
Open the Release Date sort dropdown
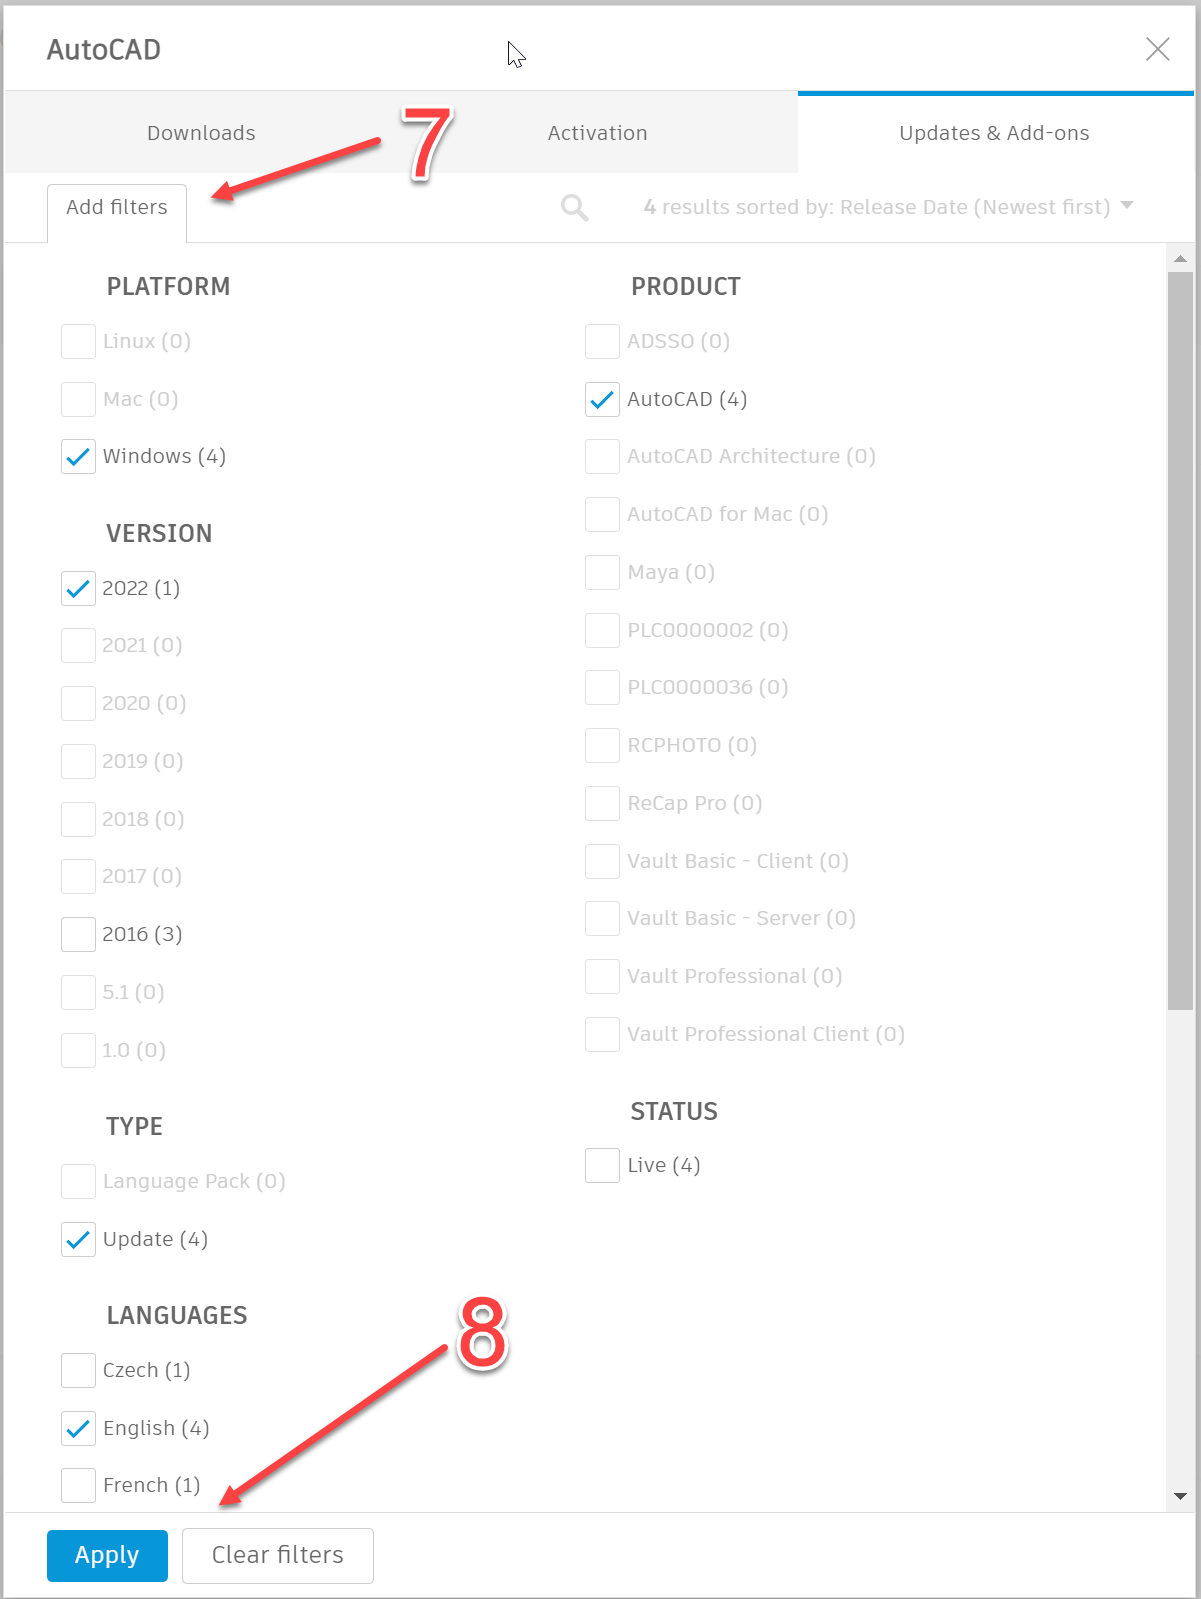pyautogui.click(x=1127, y=206)
